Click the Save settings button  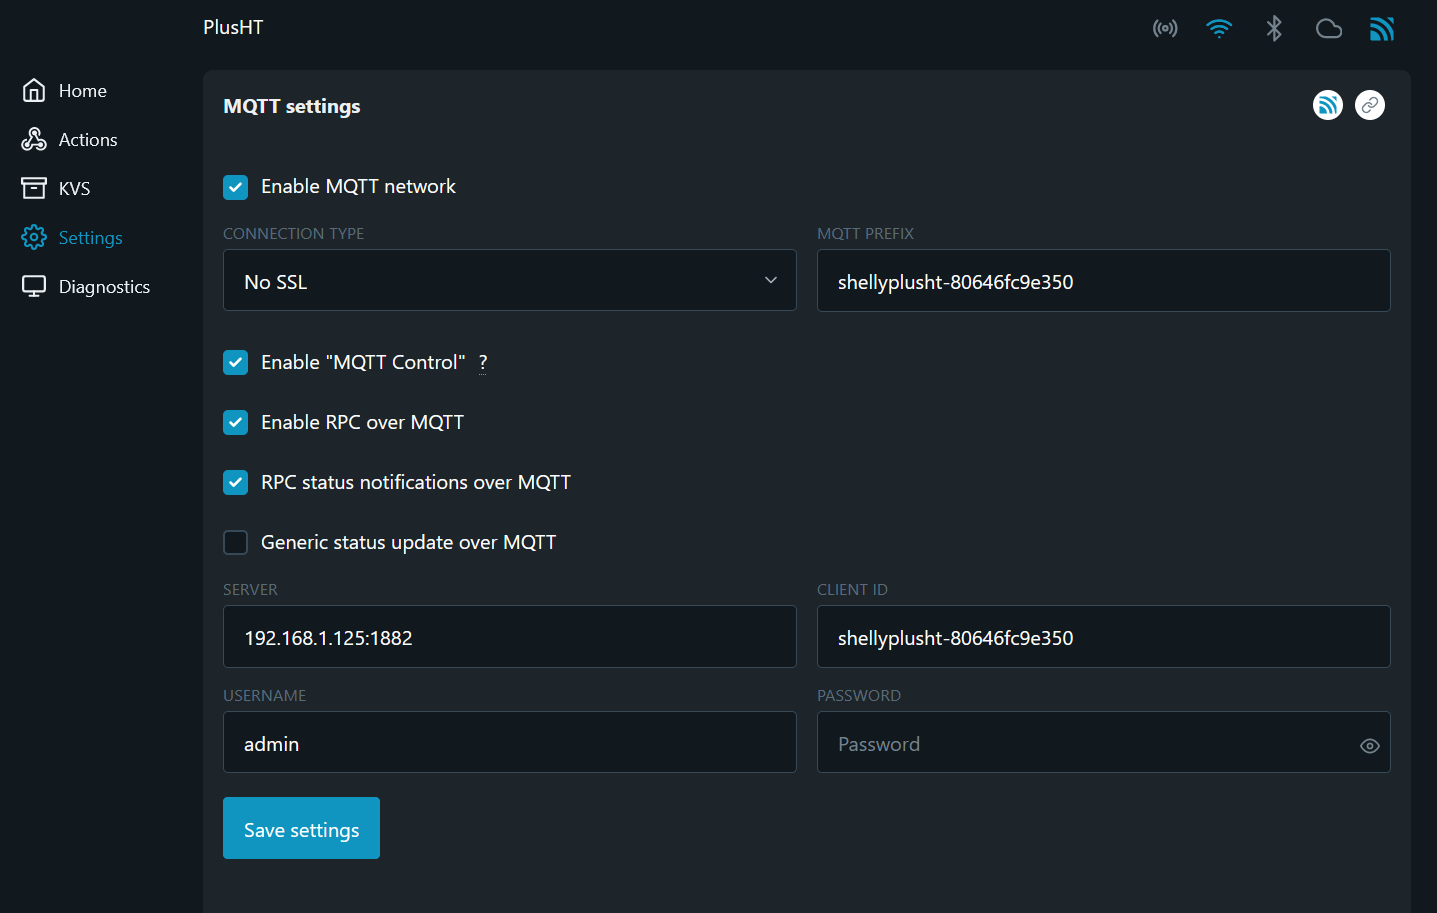(301, 828)
